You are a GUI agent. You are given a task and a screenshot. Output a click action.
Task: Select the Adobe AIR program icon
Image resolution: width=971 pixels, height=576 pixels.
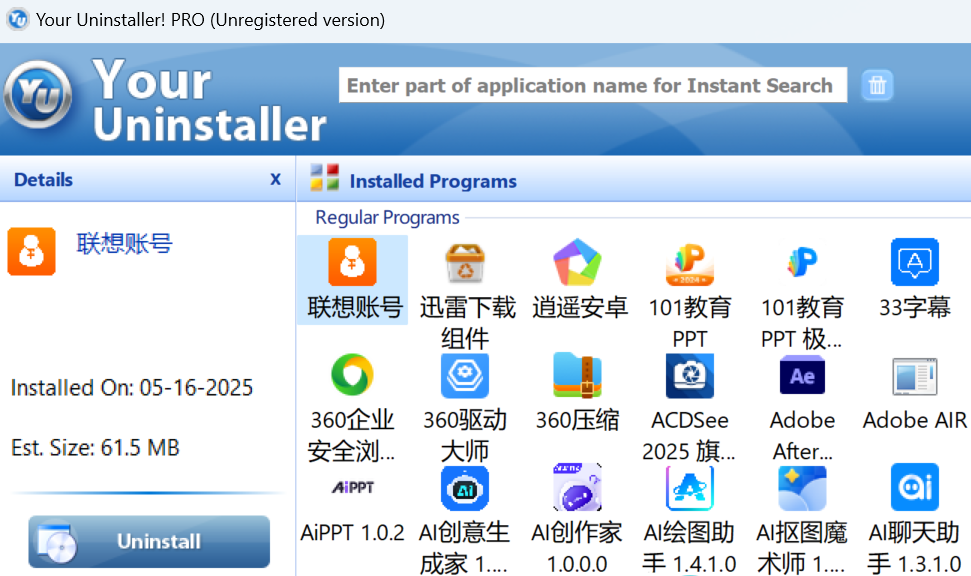(915, 376)
